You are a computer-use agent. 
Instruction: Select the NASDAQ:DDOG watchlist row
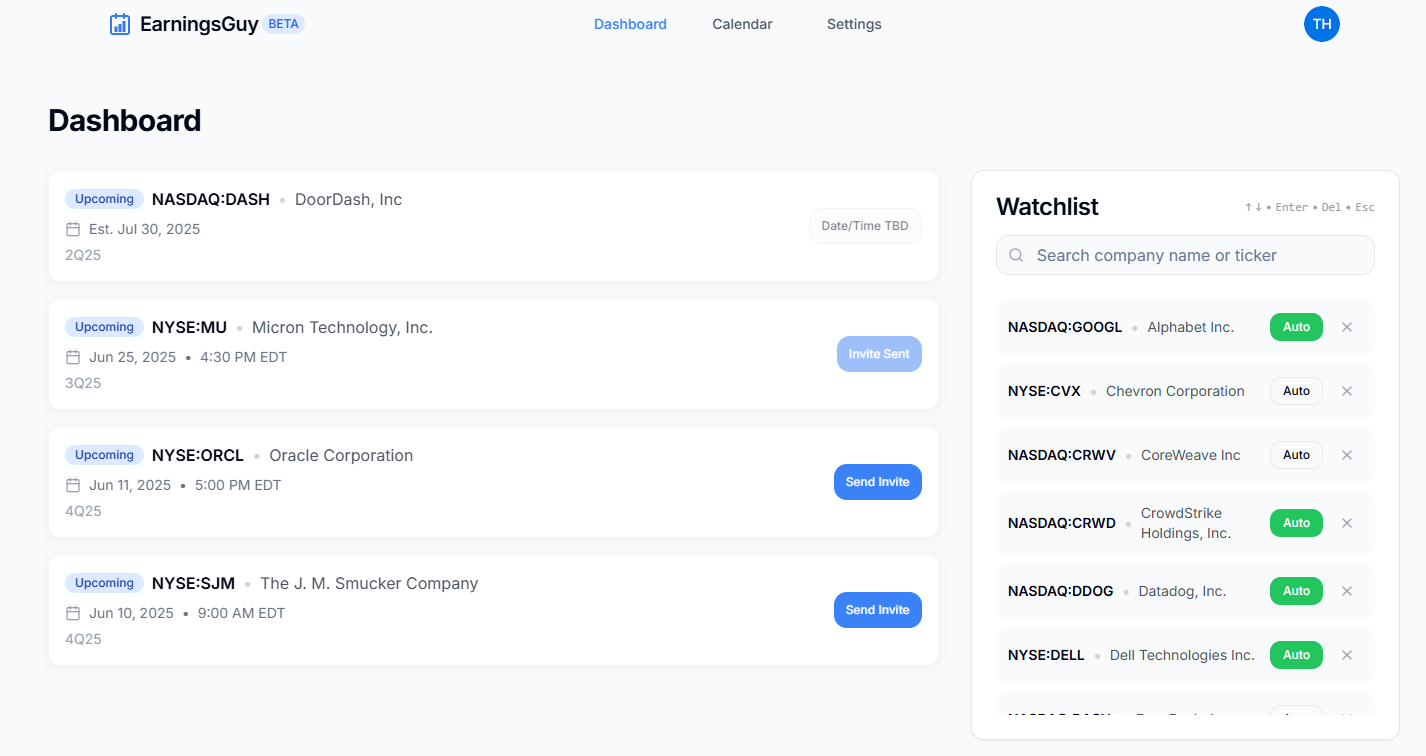click(x=1185, y=591)
